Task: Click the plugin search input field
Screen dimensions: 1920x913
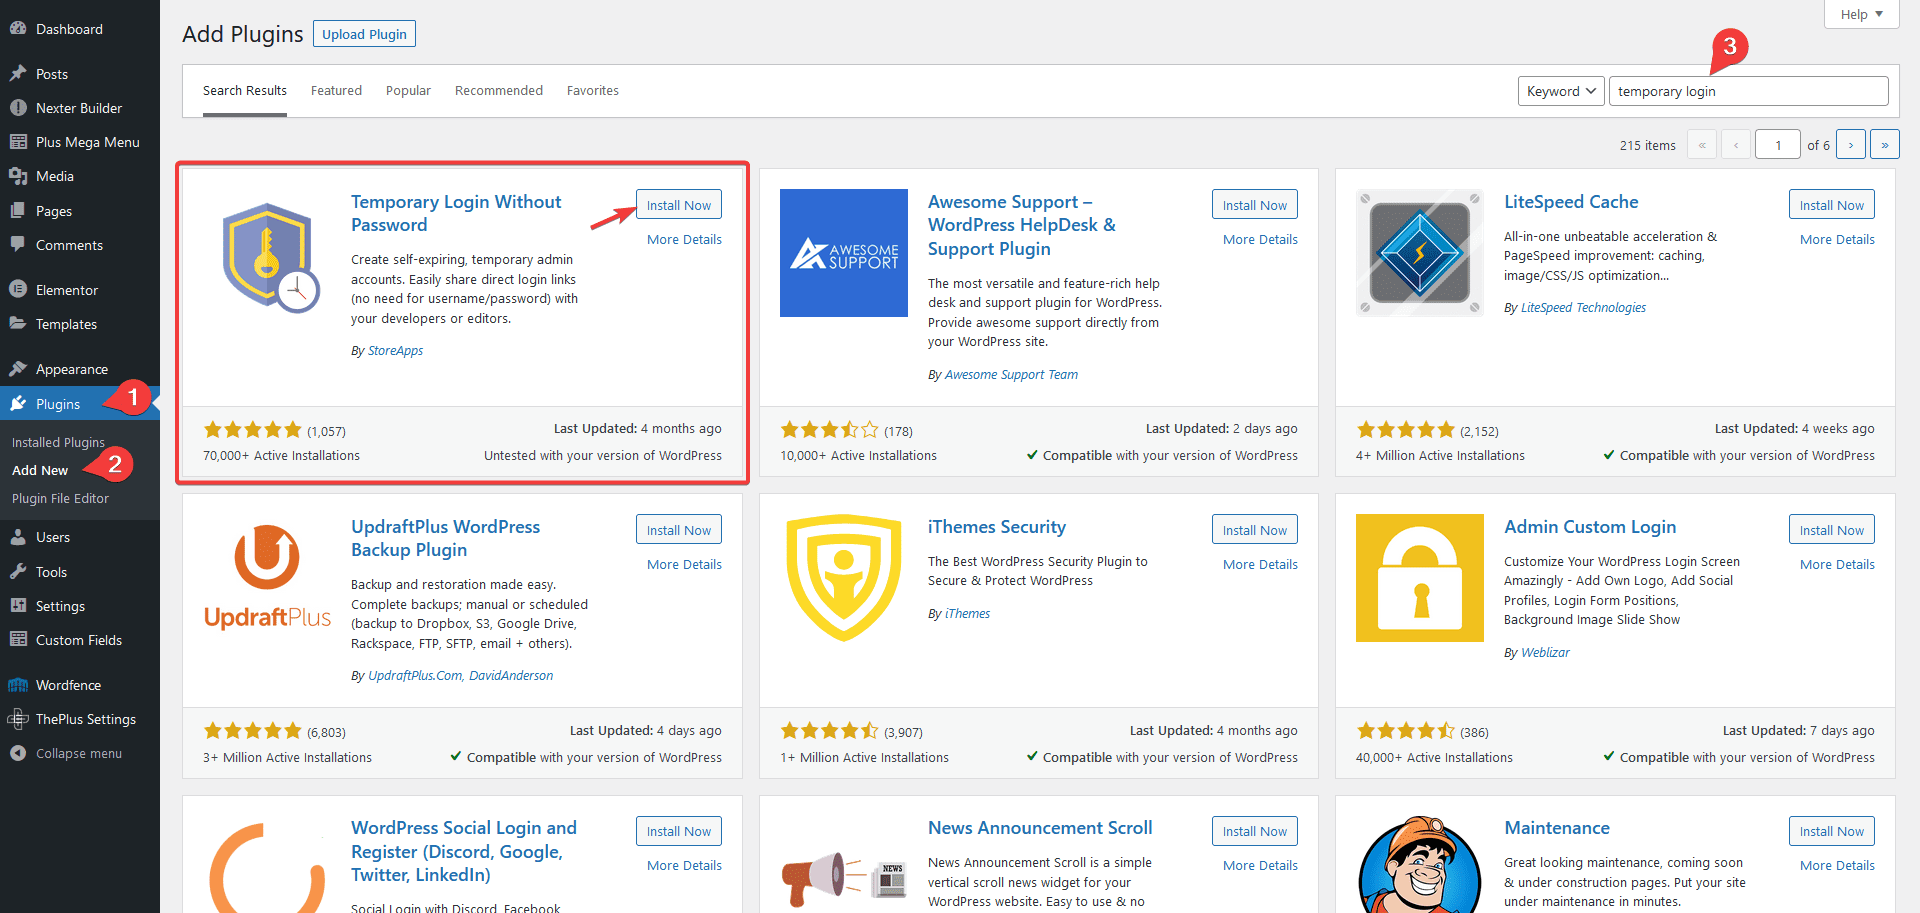Action: click(1748, 91)
